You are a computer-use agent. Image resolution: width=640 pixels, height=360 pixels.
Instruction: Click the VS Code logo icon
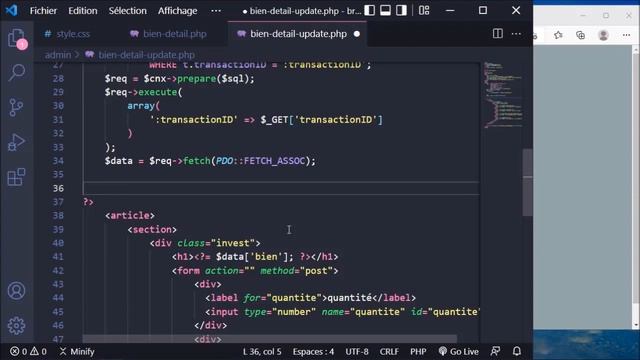(11, 10)
